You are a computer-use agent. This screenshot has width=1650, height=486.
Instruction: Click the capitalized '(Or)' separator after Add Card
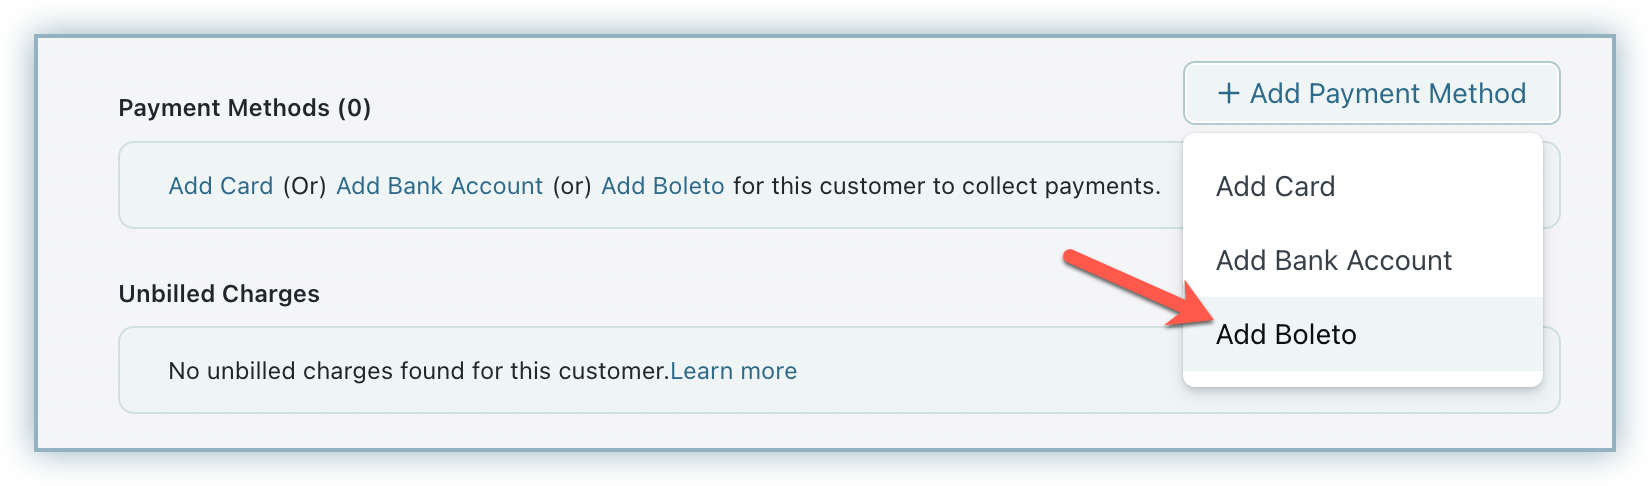click(x=304, y=186)
